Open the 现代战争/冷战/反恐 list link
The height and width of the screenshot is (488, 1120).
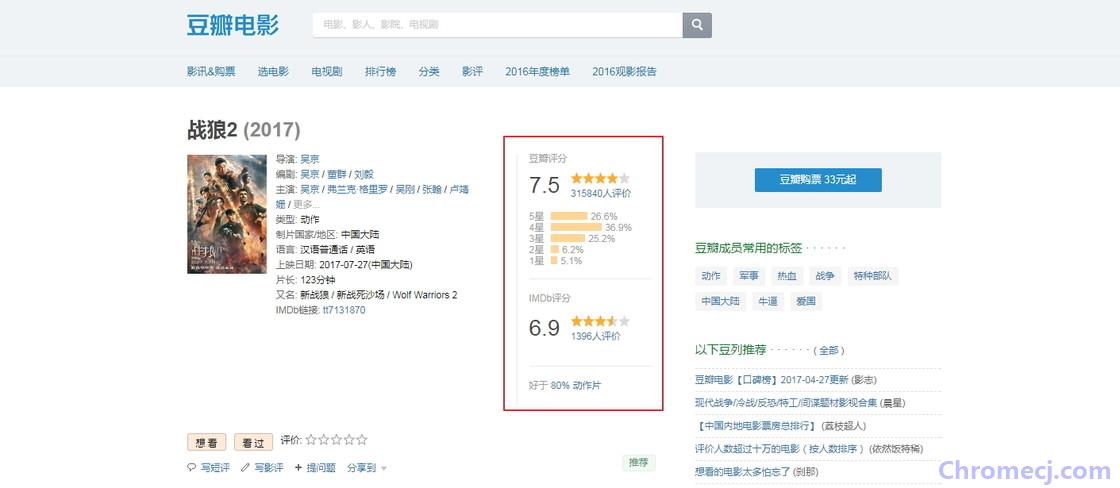click(x=787, y=403)
